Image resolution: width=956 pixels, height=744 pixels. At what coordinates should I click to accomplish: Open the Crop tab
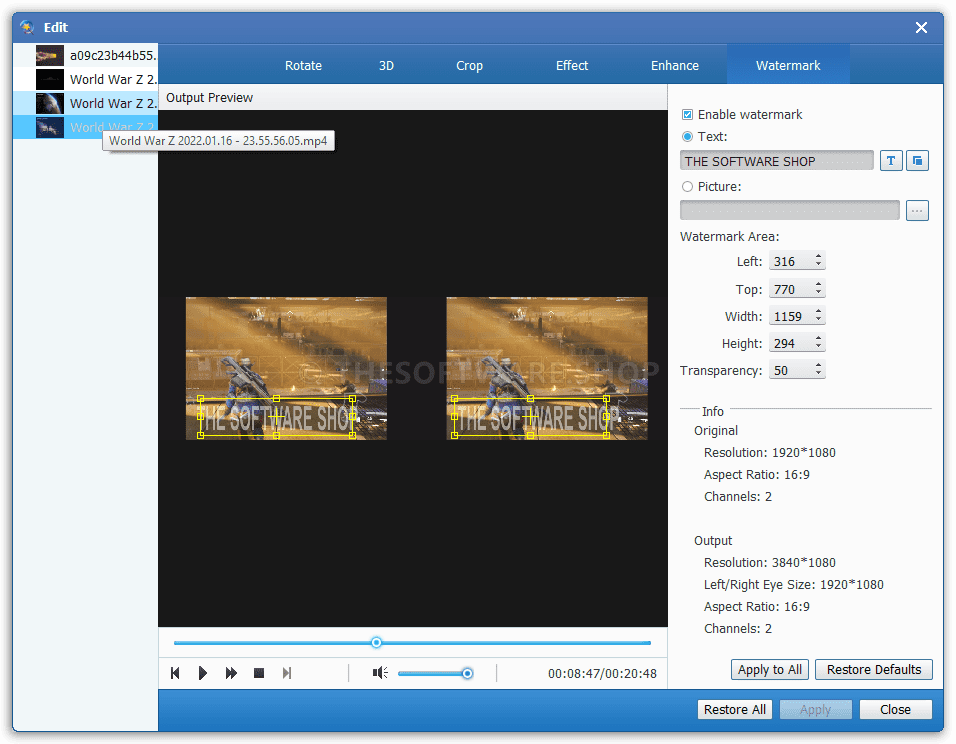[x=469, y=65]
